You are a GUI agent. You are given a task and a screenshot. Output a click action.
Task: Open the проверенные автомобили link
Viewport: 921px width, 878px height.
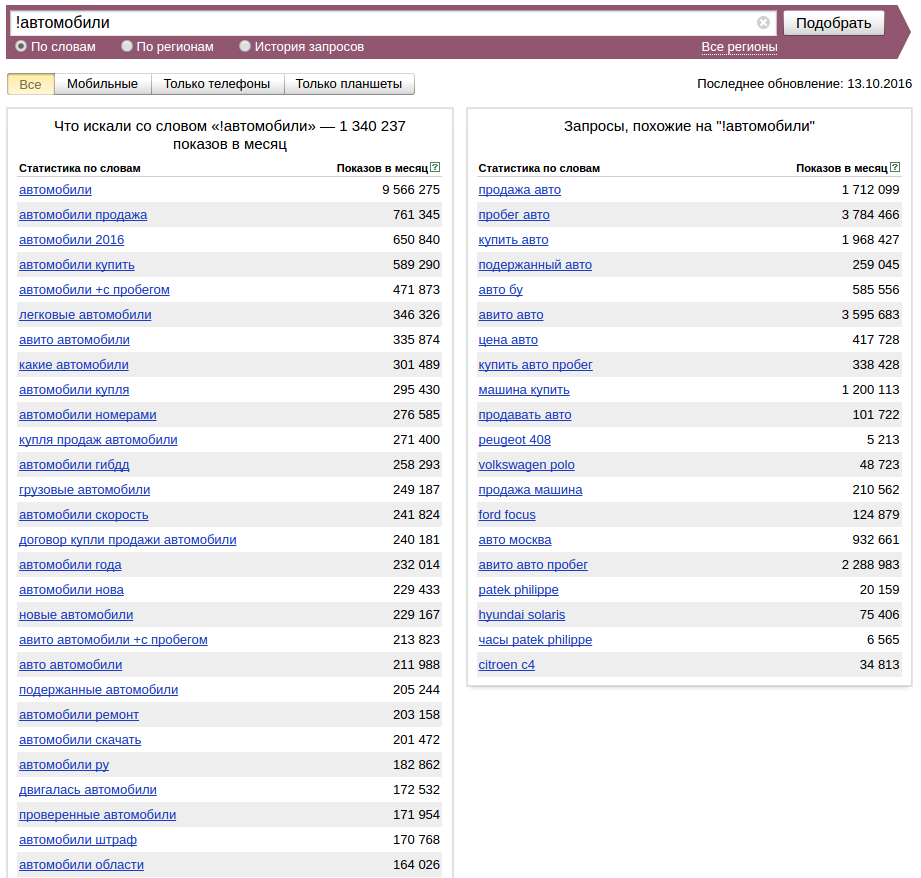pos(98,815)
